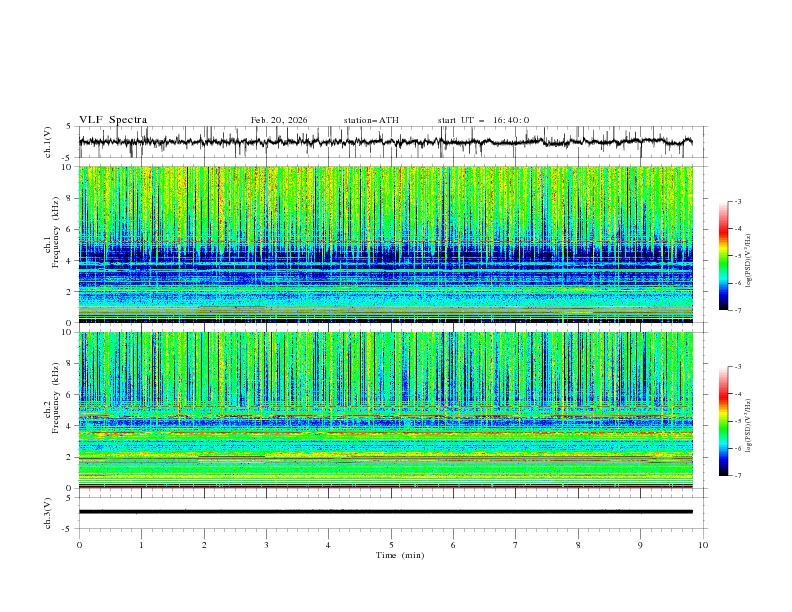Click the "-7" label on ch.2 color bar
The image size is (792, 612).
(737, 476)
